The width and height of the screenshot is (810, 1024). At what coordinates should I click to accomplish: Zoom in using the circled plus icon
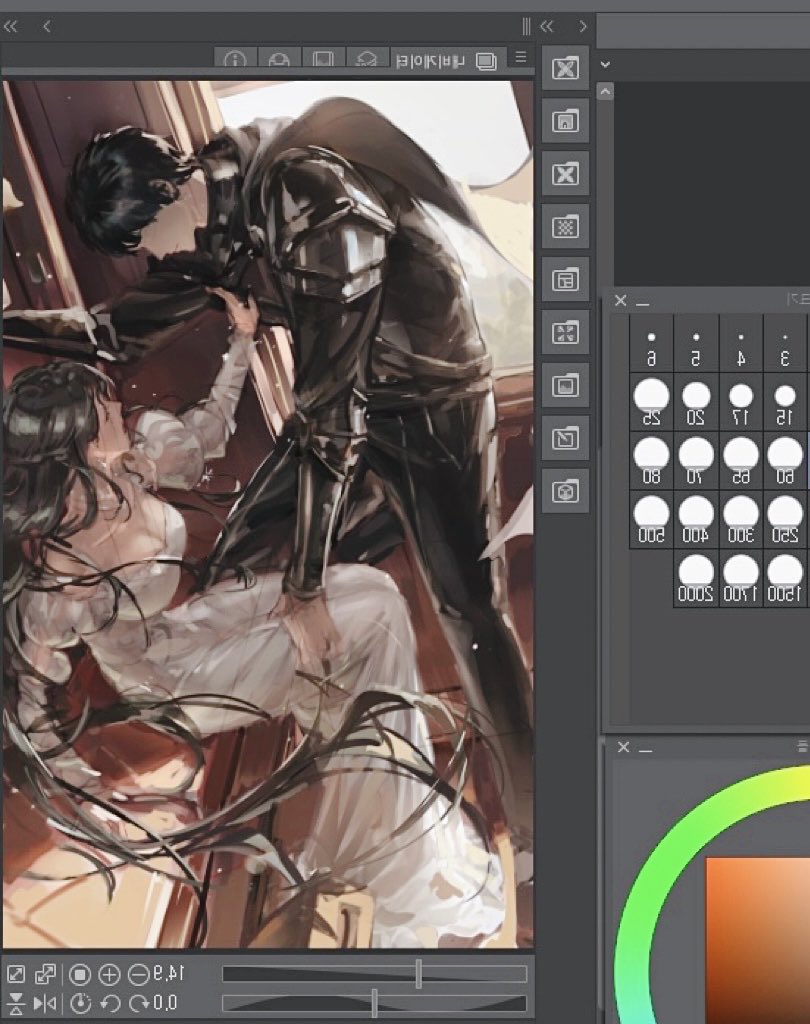109,975
